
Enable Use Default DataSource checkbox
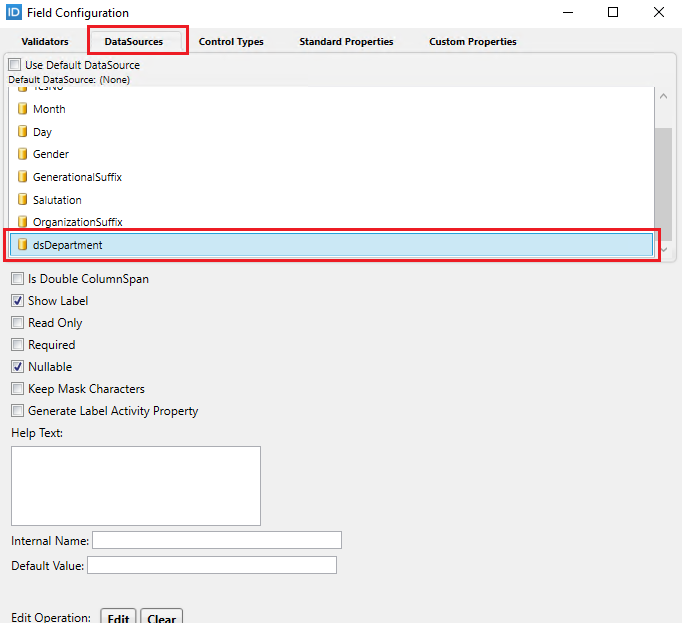[14, 65]
